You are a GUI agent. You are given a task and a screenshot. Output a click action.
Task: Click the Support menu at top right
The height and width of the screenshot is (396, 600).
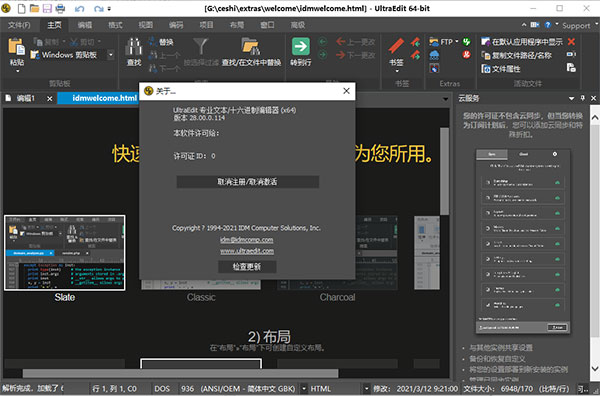[576, 26]
